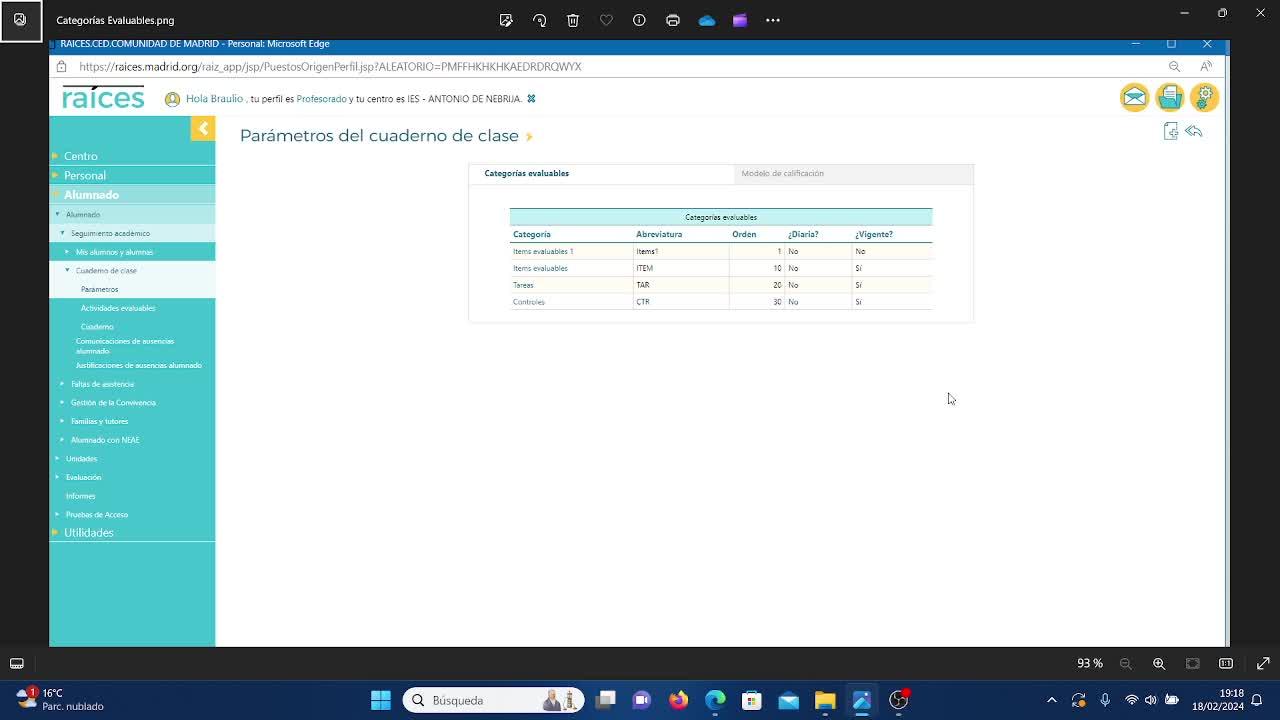This screenshot has height=720, width=1280.
Task: Open the three-dot more options menu in Photos
Action: [x=773, y=20]
